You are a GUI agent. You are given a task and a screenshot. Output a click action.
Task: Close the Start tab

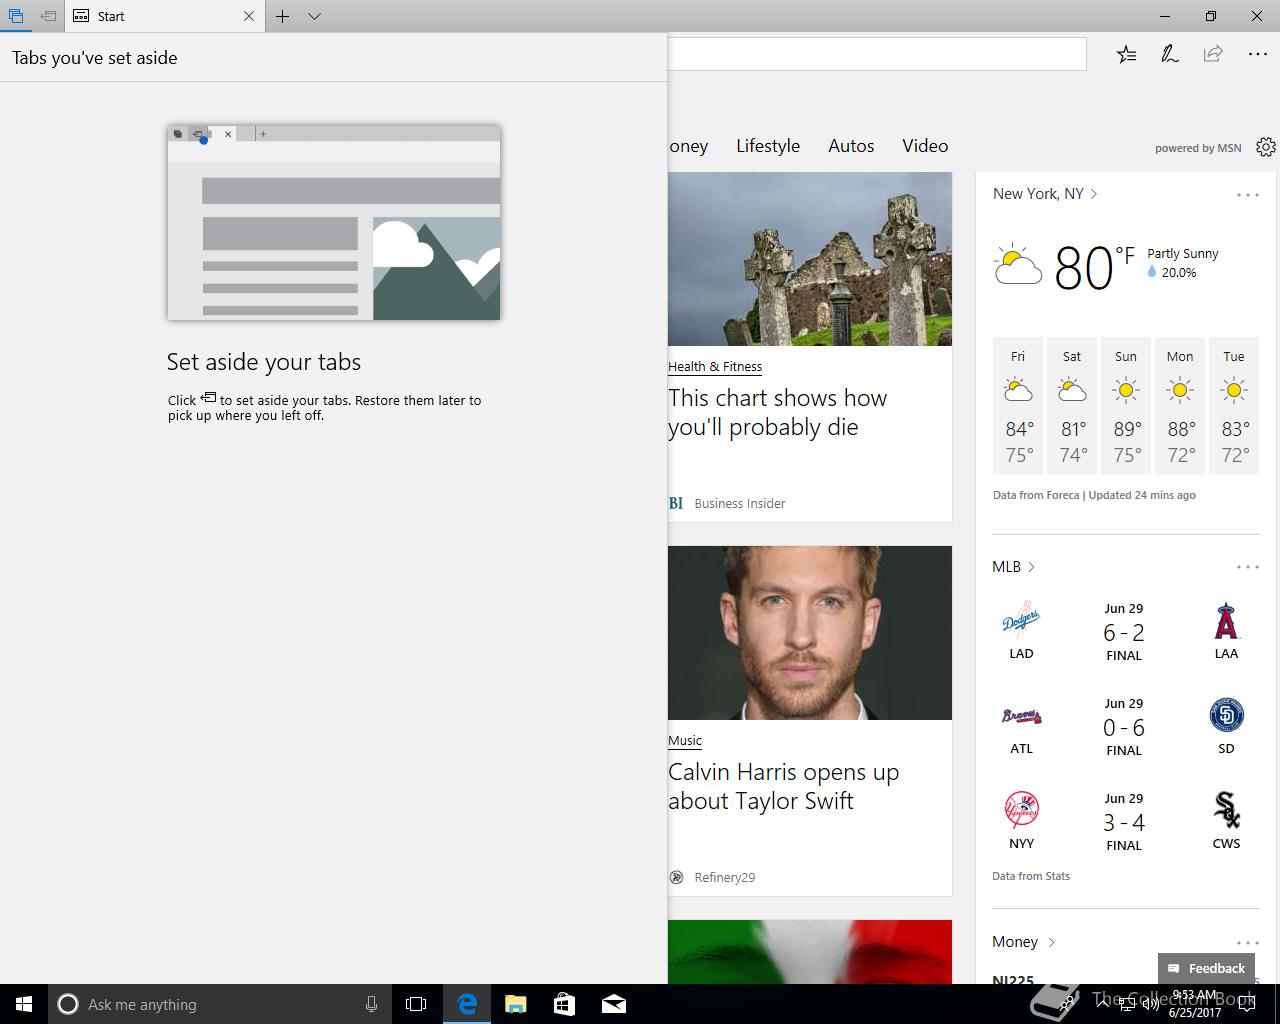click(249, 16)
